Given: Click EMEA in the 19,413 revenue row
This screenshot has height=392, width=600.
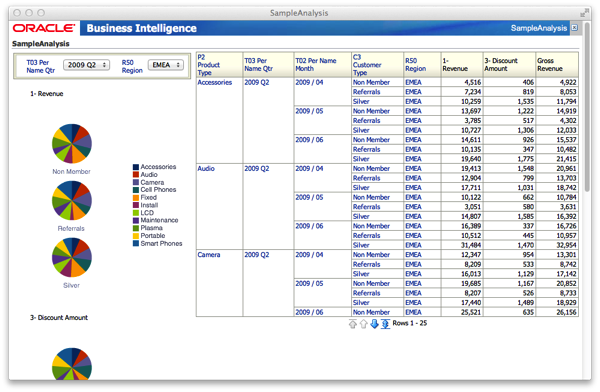Looking at the screenshot, I should (413, 168).
